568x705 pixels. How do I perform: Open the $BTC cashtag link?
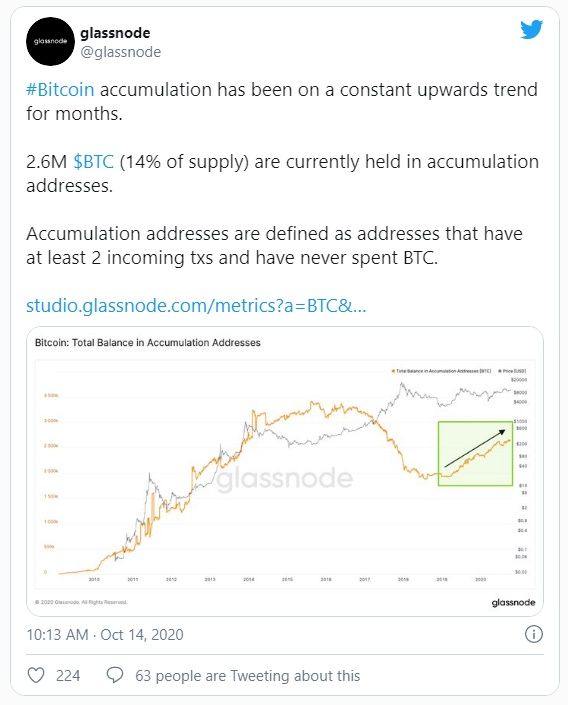pyautogui.click(x=94, y=161)
